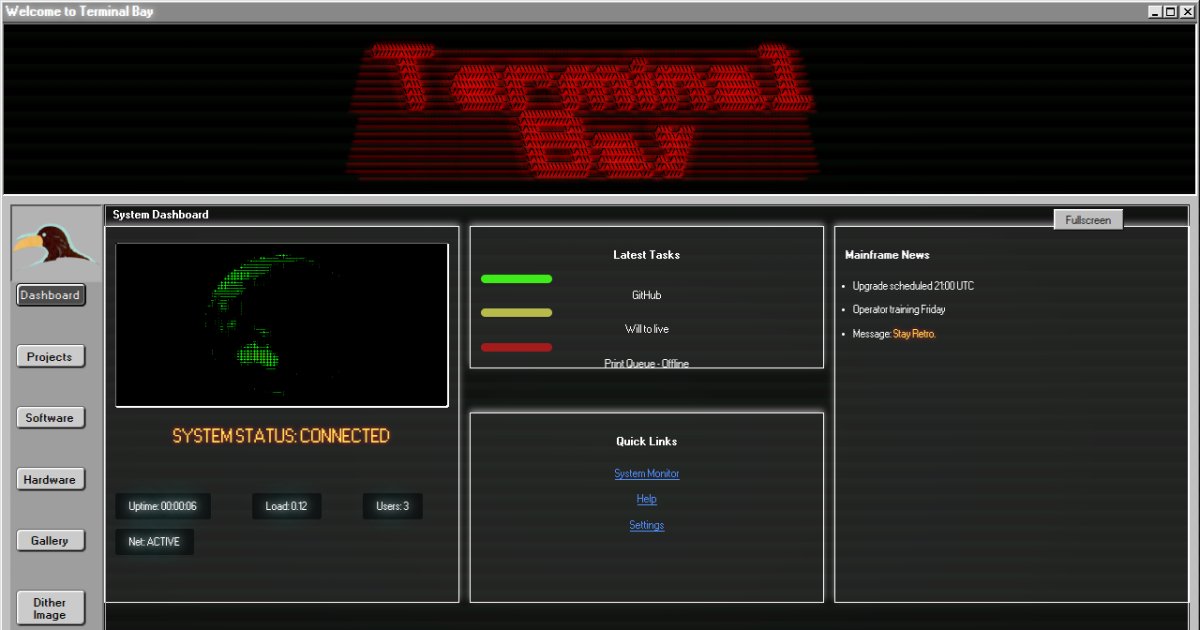Image resolution: width=1200 pixels, height=630 pixels.
Task: Open the Gallery page
Action: (x=50, y=541)
